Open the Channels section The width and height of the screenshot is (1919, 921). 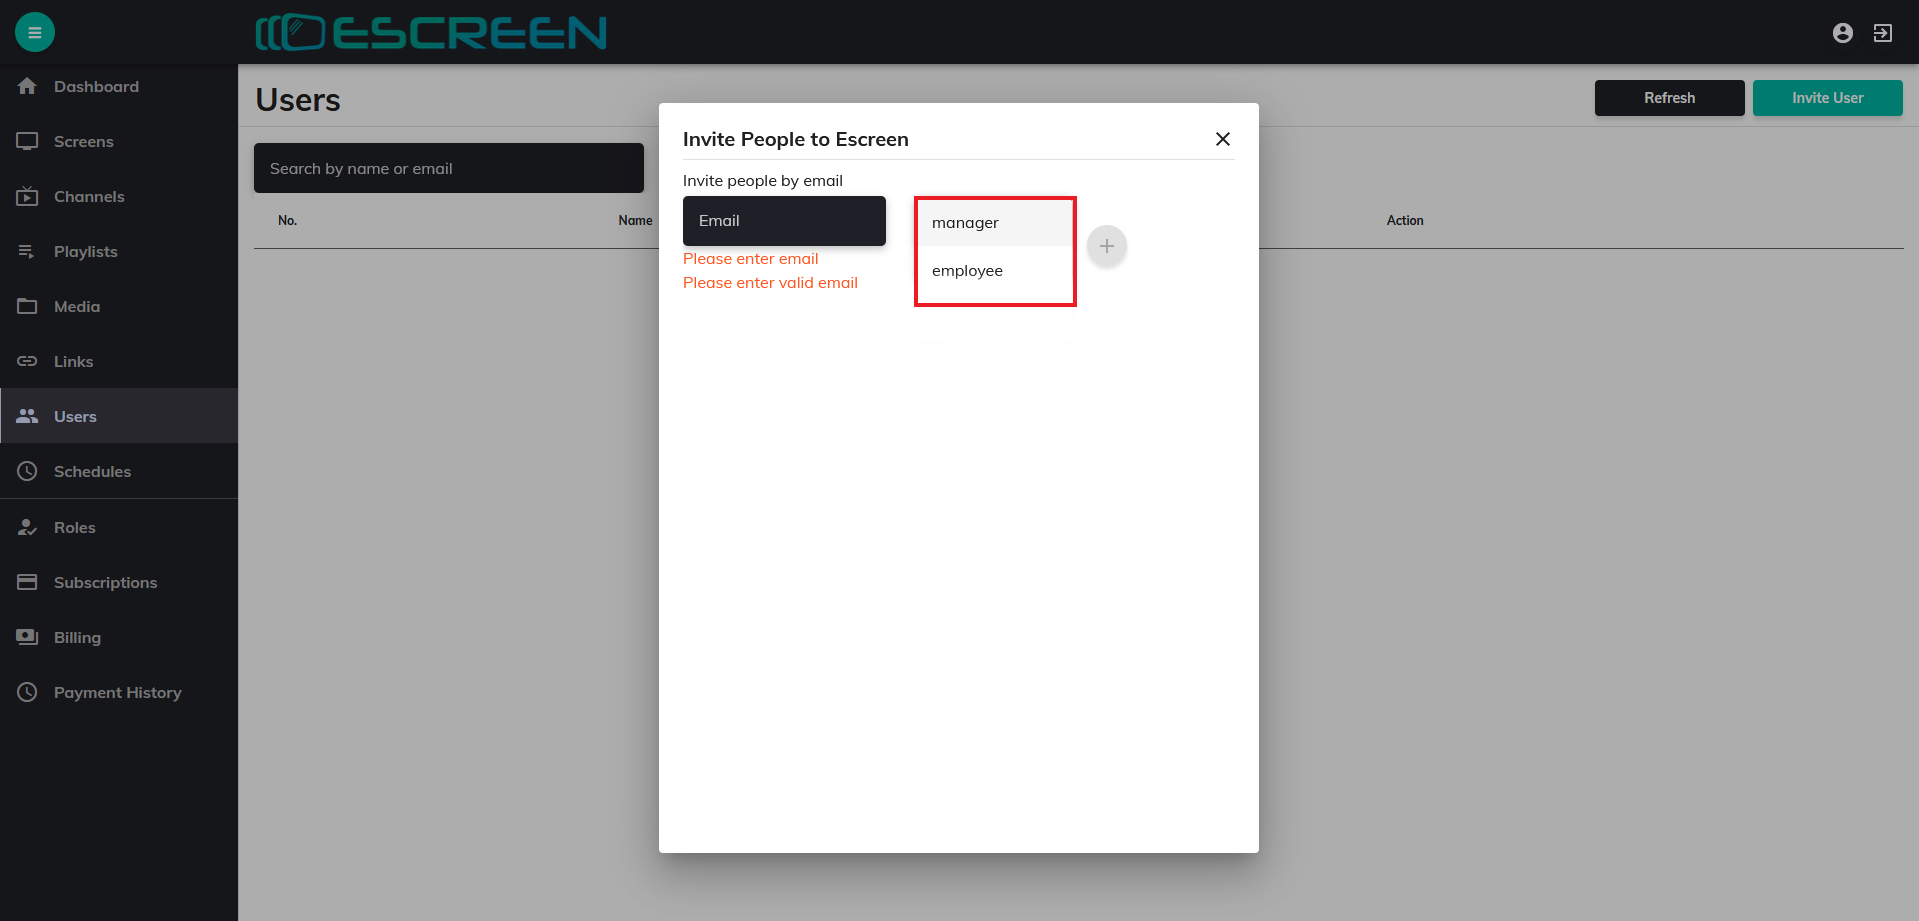click(x=89, y=197)
